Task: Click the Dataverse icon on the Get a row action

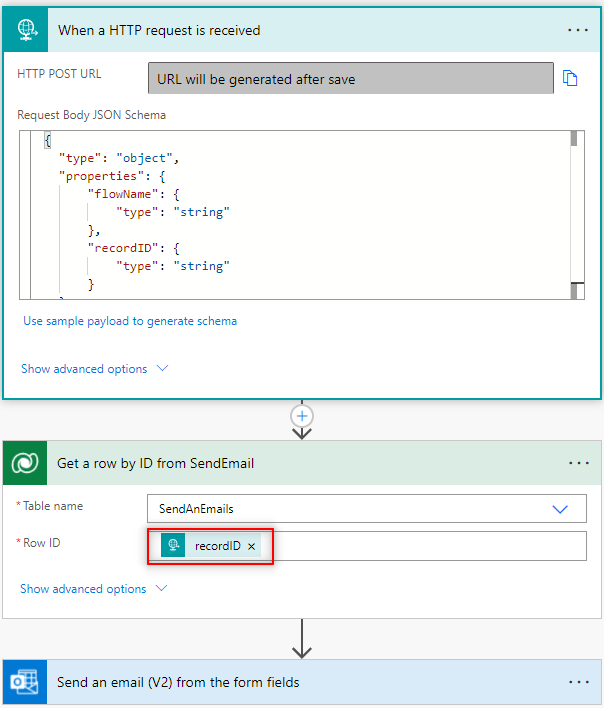Action: pos(24,463)
